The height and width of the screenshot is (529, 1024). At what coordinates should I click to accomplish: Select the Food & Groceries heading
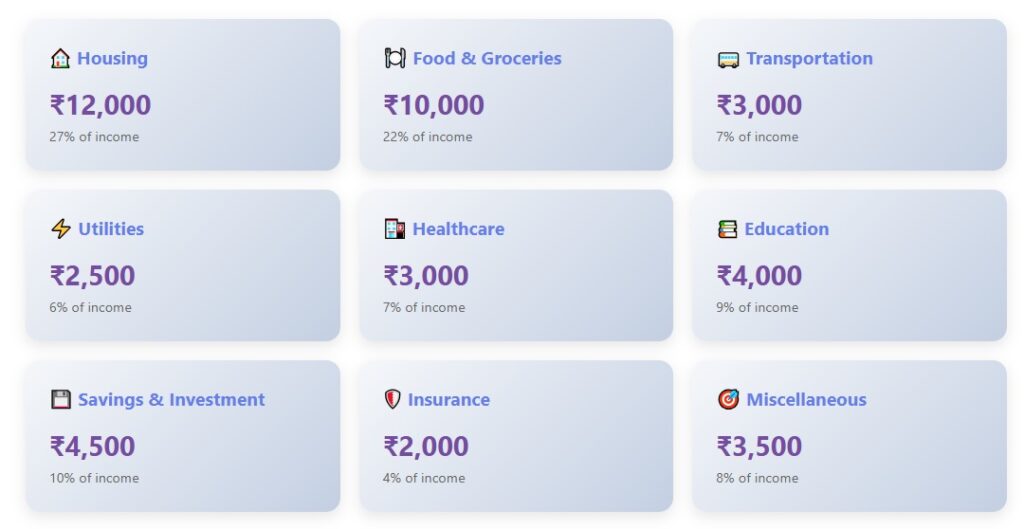pos(487,59)
